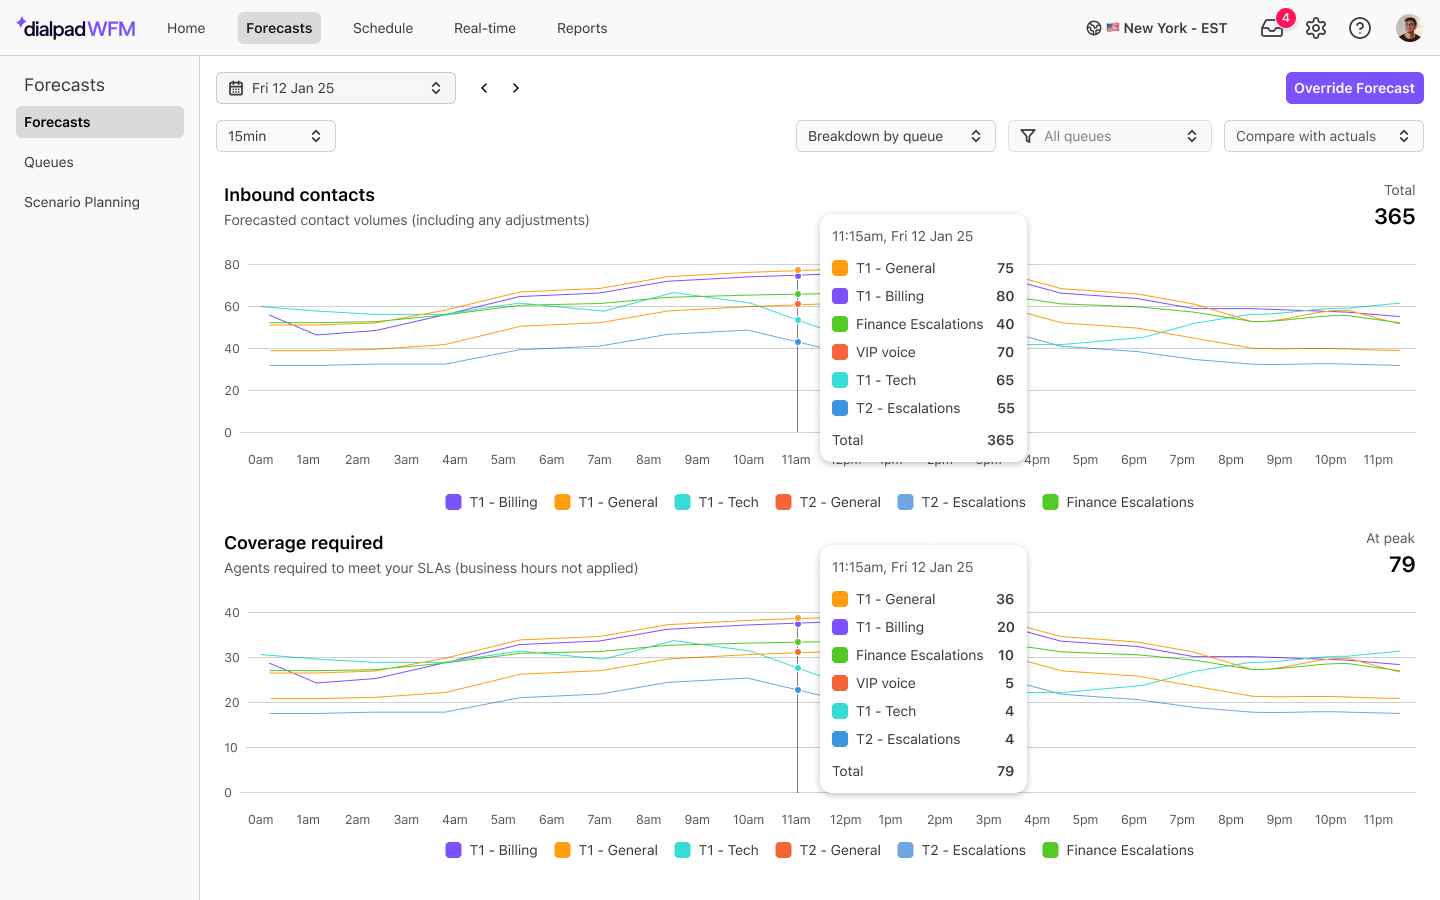Image resolution: width=1440 pixels, height=900 pixels.
Task: Open the Schedule tab
Action: pos(383,28)
